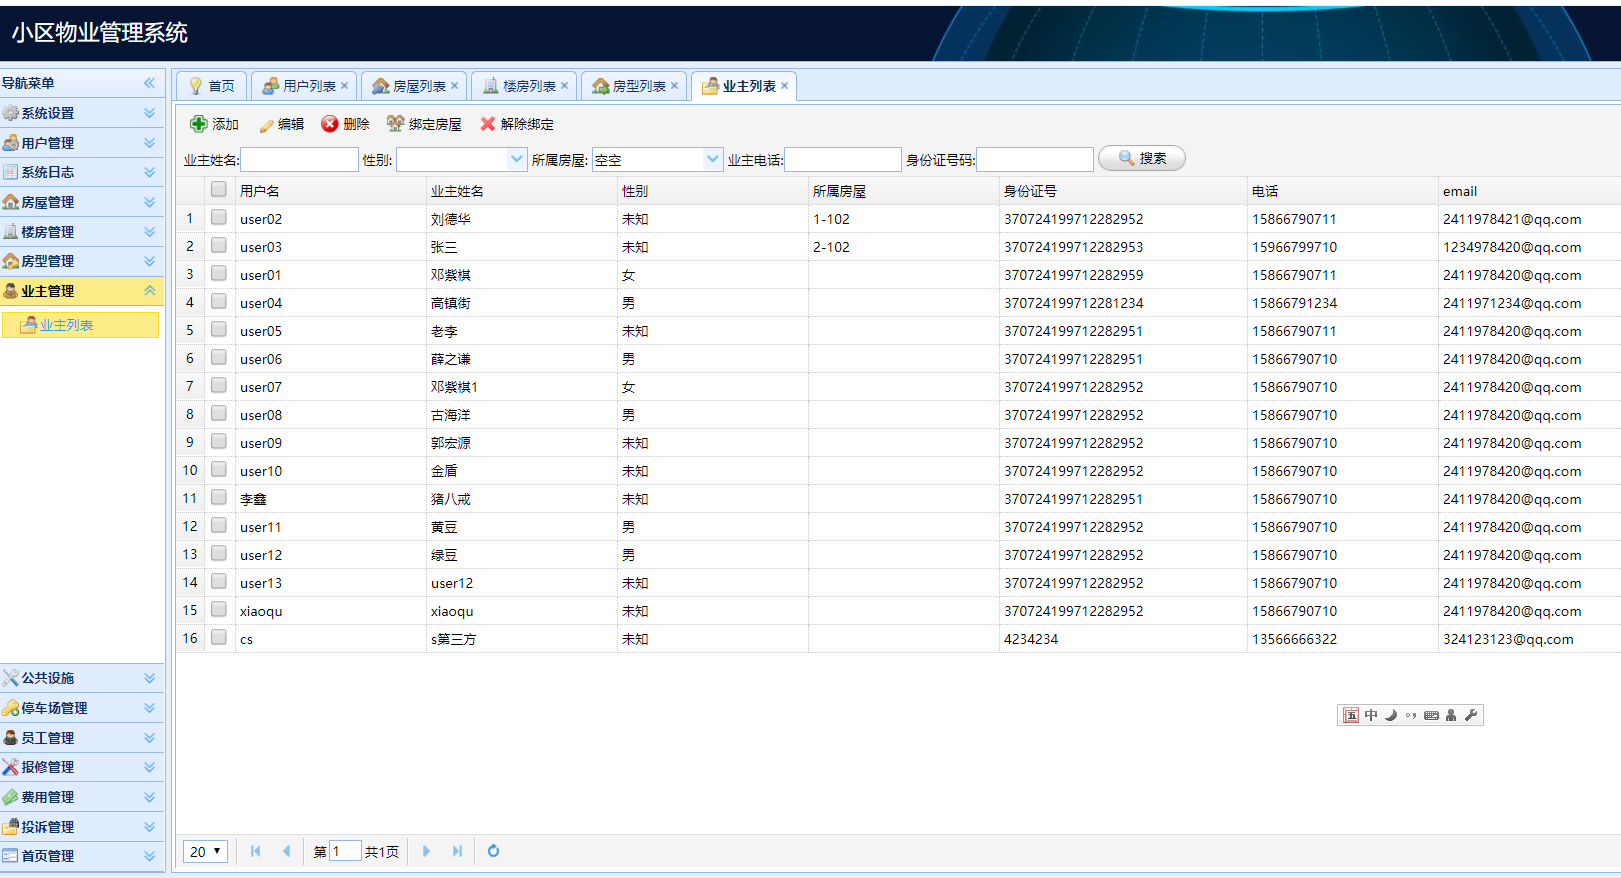Close the 房型列表 tab
The image size is (1621, 878).
(675, 86)
